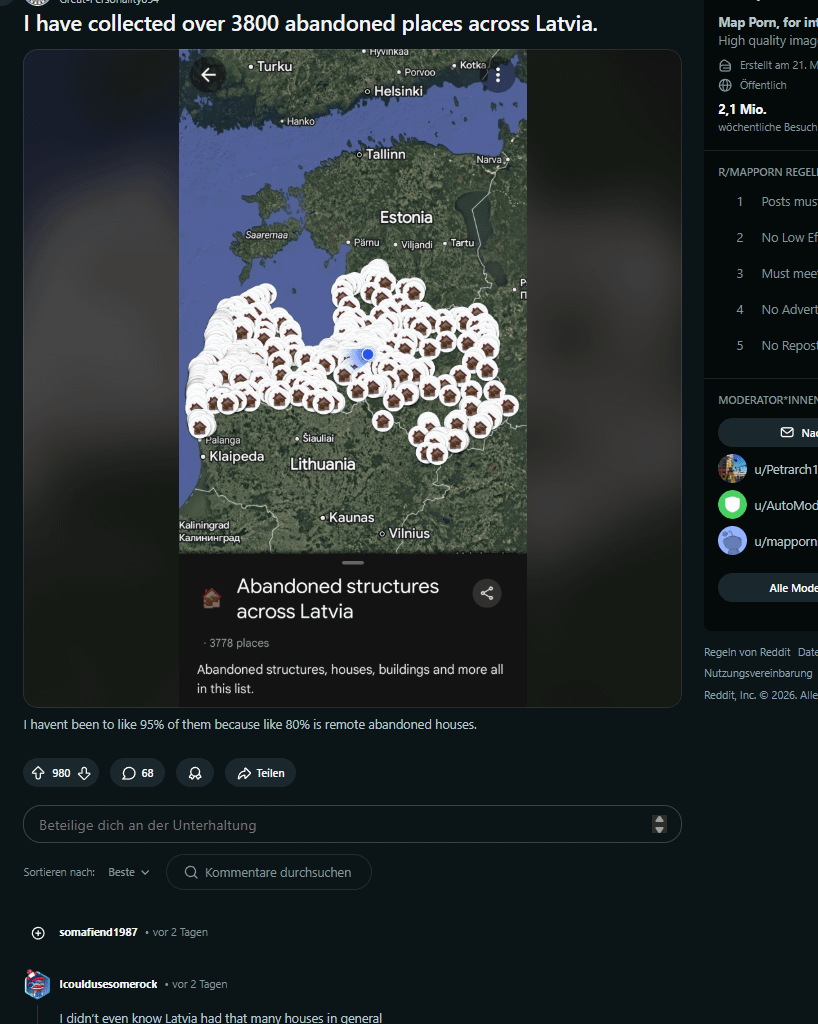Expand rule 4 'No Advert' in sidebar
The width and height of the screenshot is (818, 1024).
pyautogui.click(x=788, y=309)
